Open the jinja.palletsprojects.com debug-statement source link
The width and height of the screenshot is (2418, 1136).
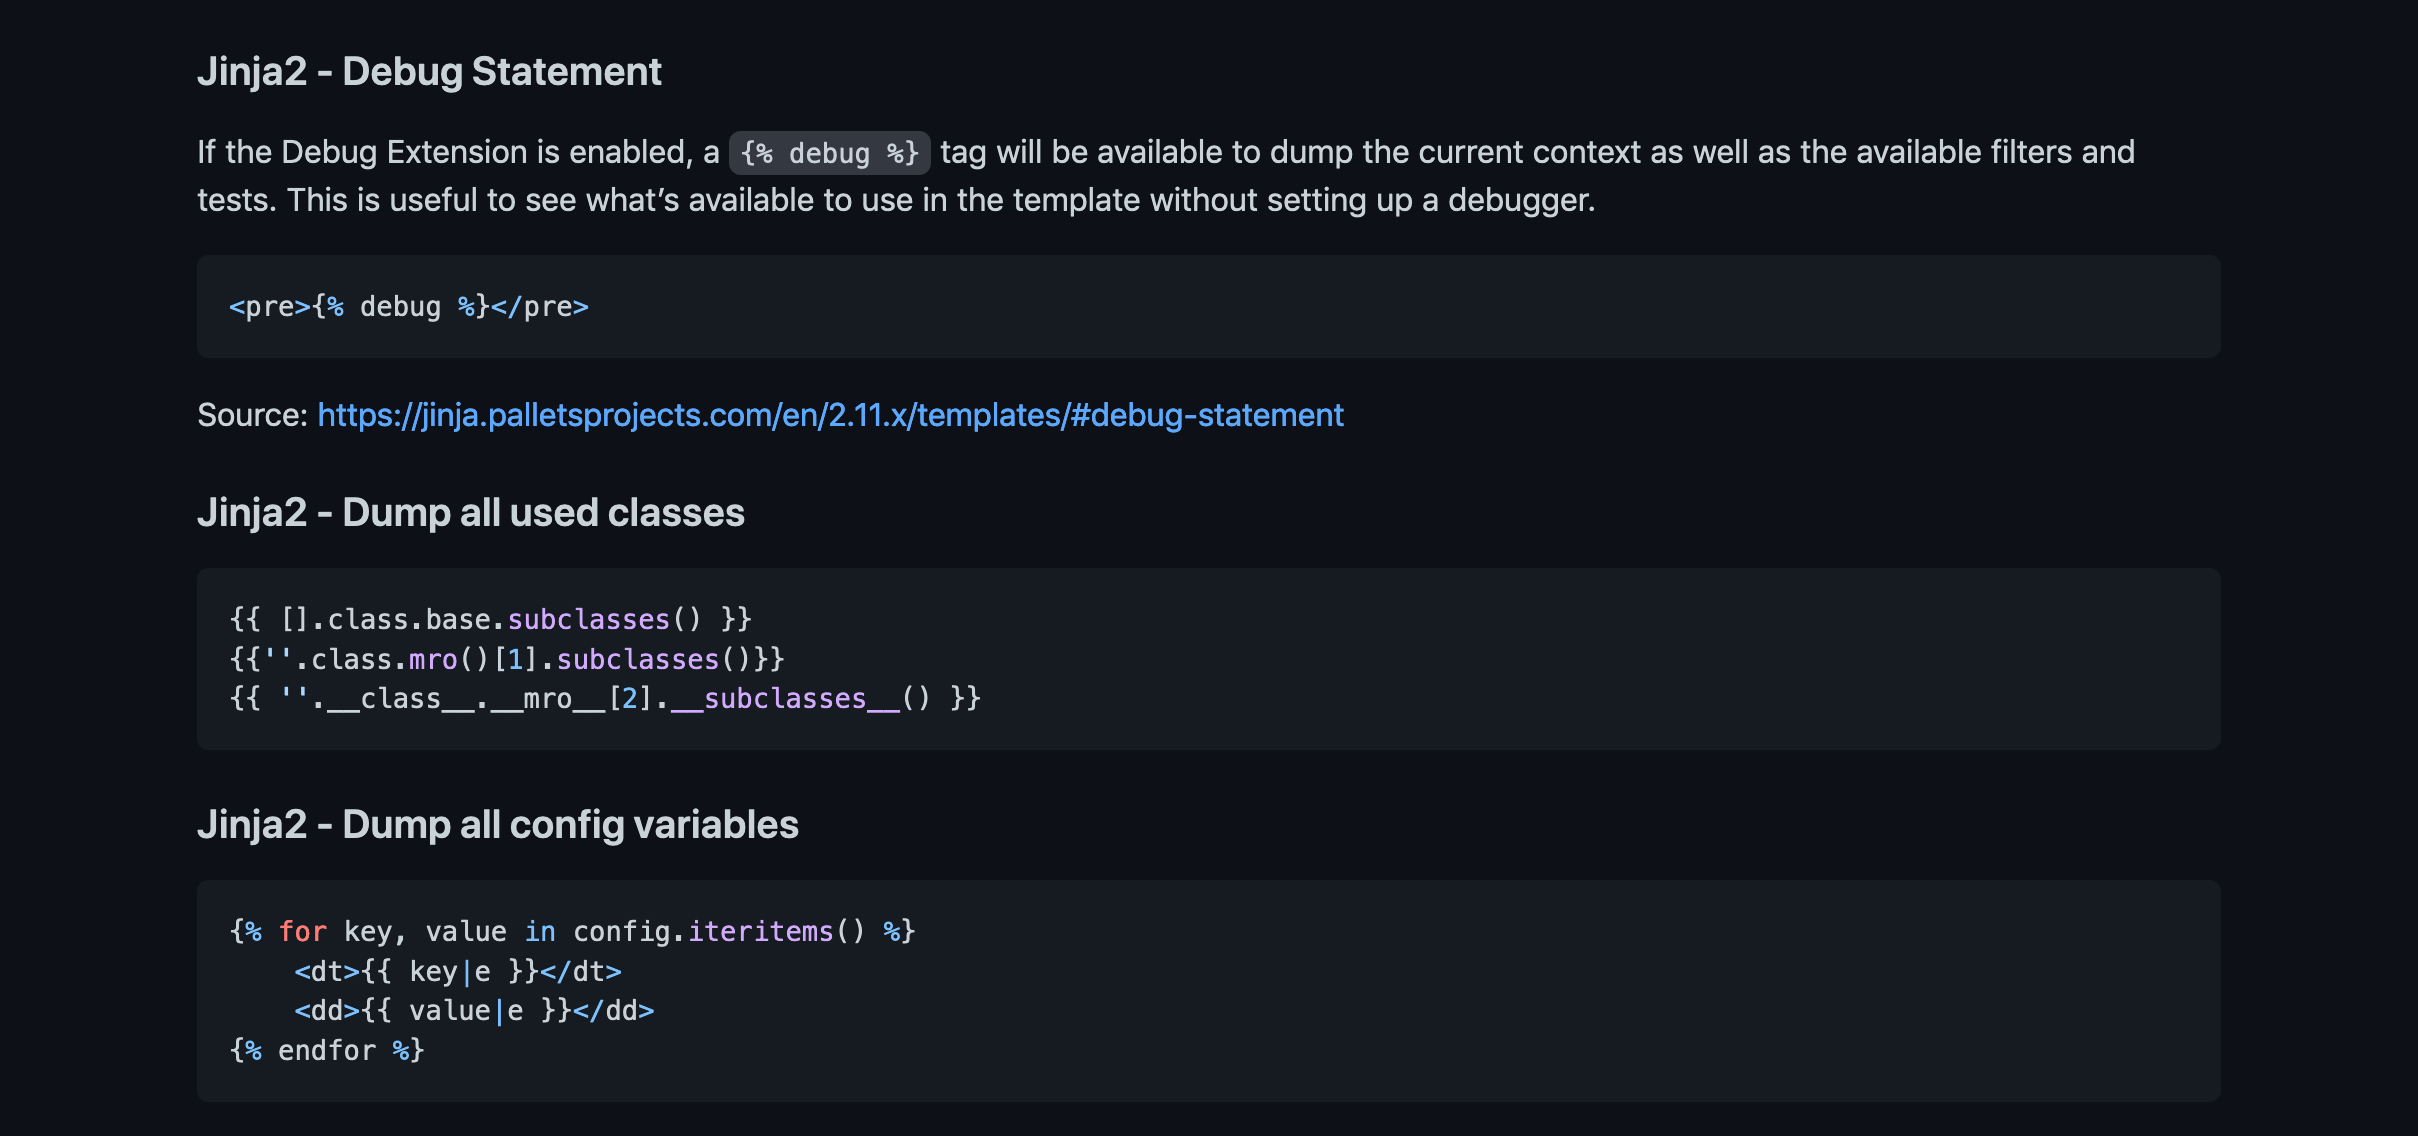(830, 415)
